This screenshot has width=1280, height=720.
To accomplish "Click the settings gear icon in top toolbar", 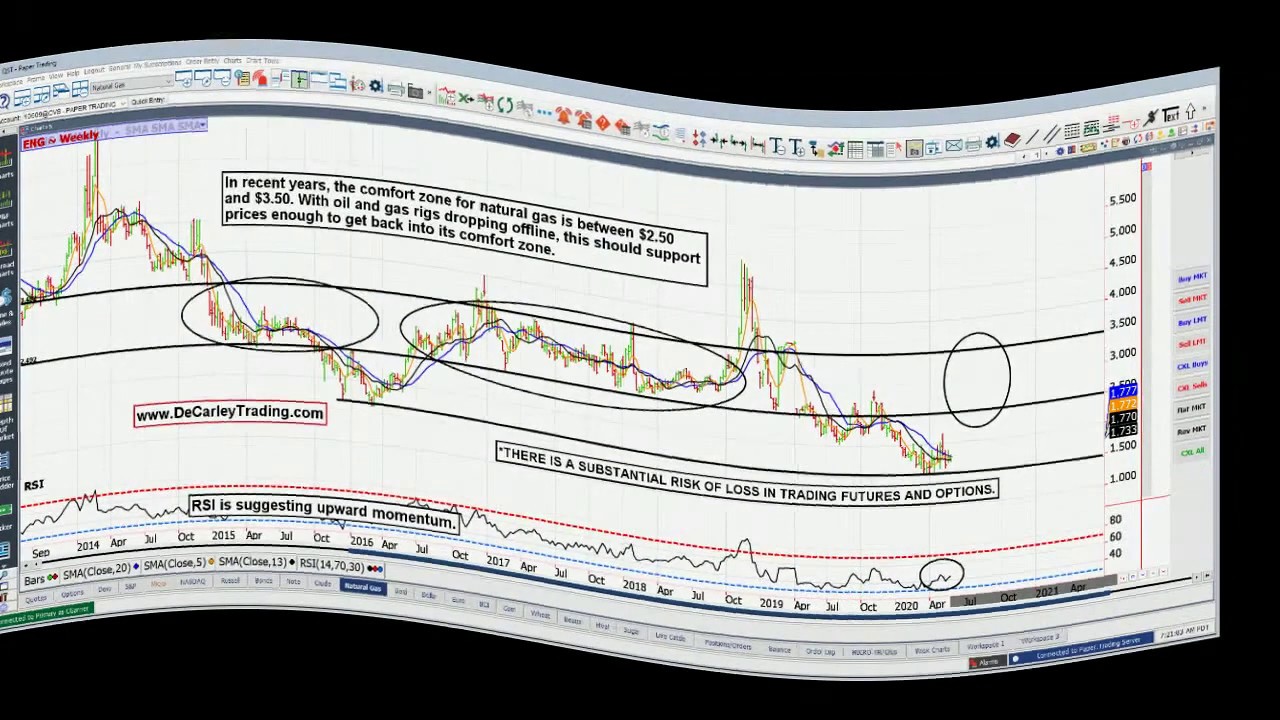I will click(375, 86).
